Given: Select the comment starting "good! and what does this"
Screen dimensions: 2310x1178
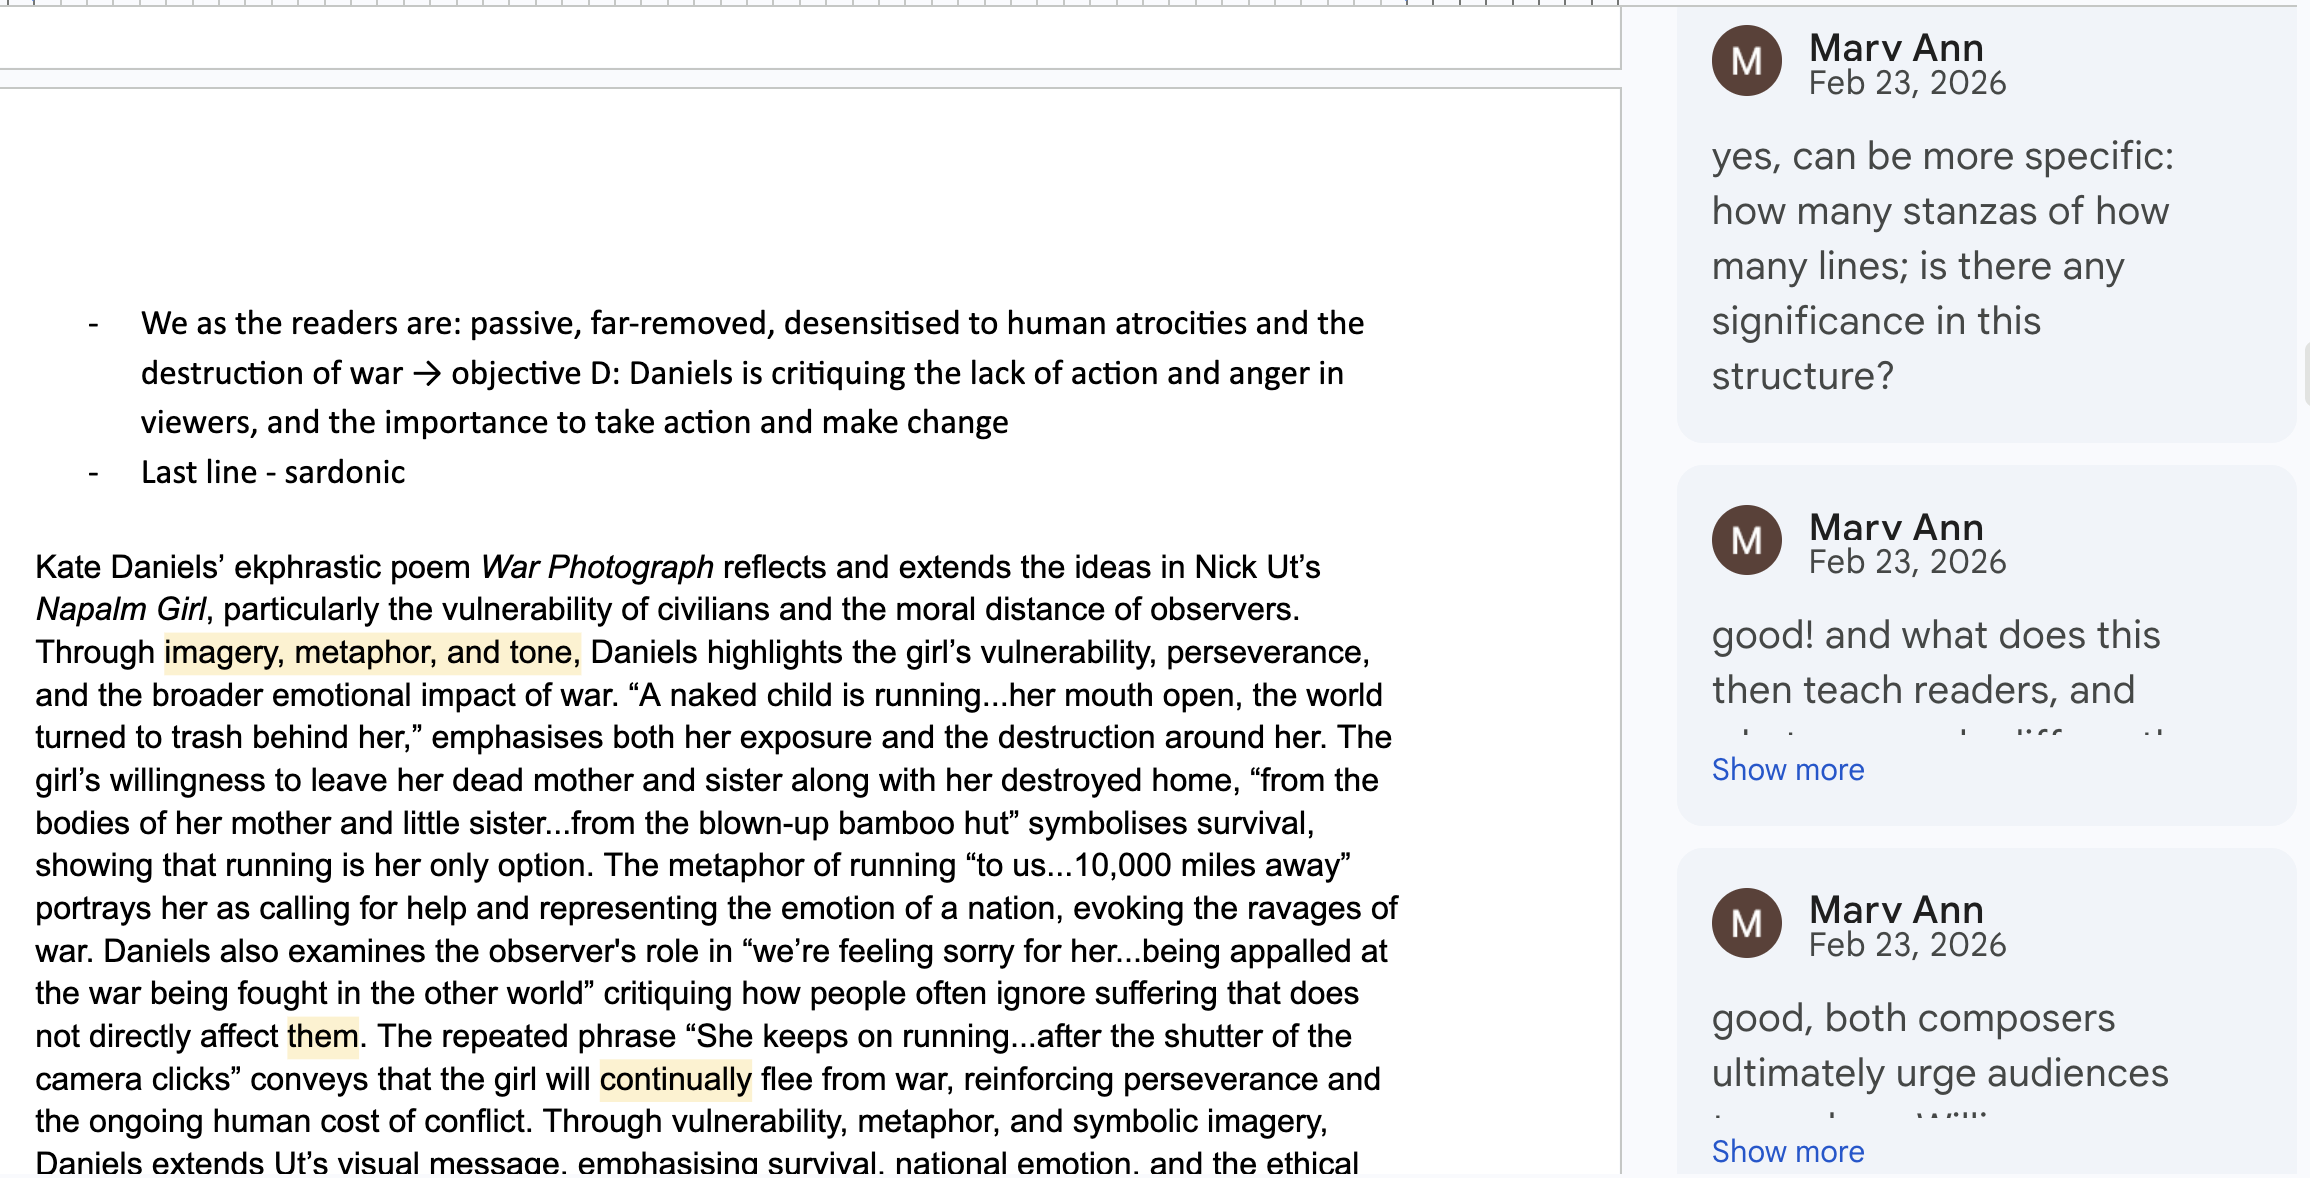Looking at the screenshot, I should (x=1986, y=645).
